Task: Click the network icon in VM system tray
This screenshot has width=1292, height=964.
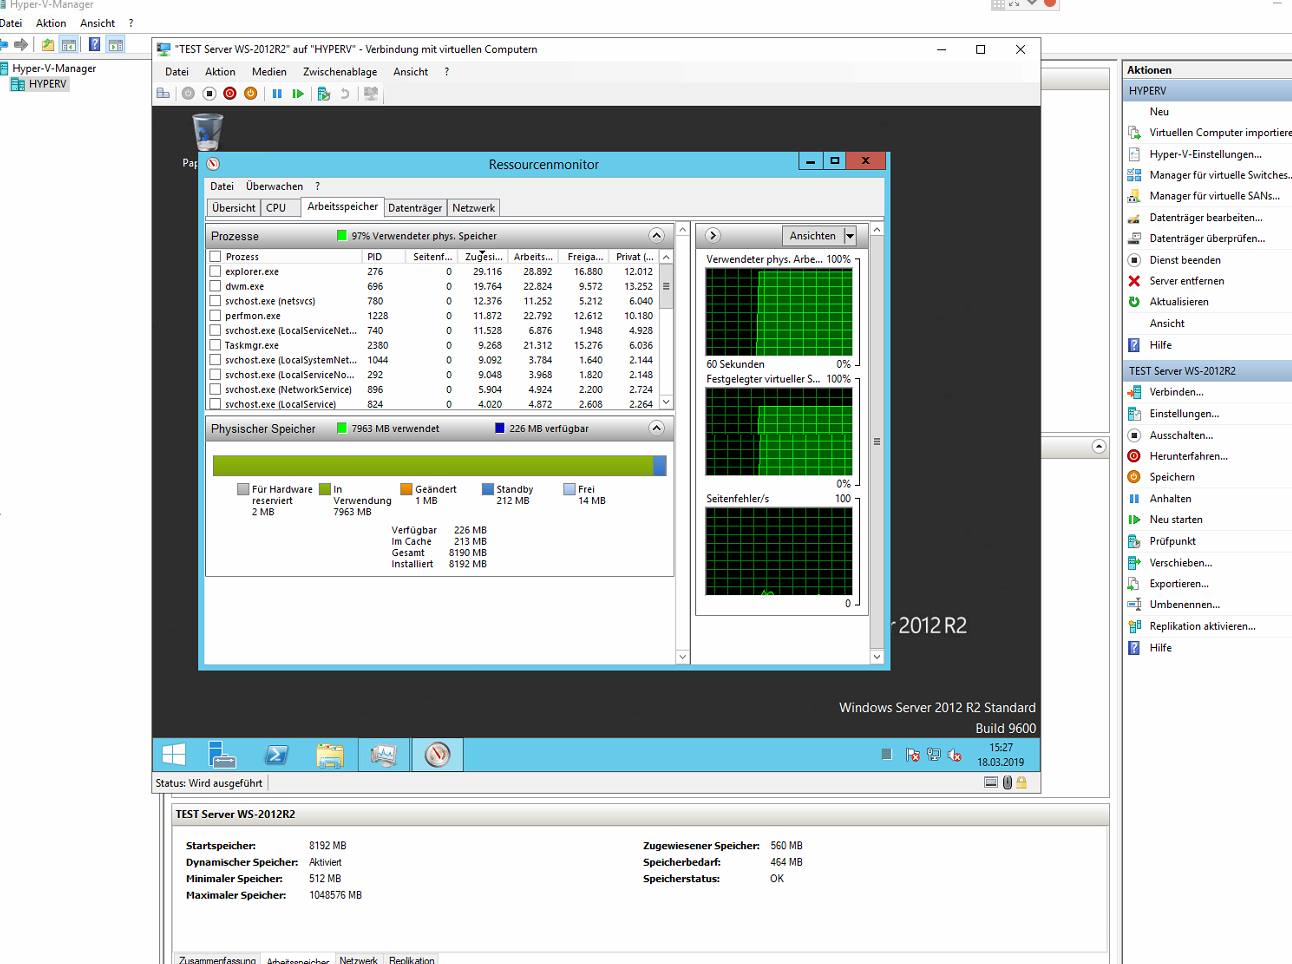Action: 934,755
